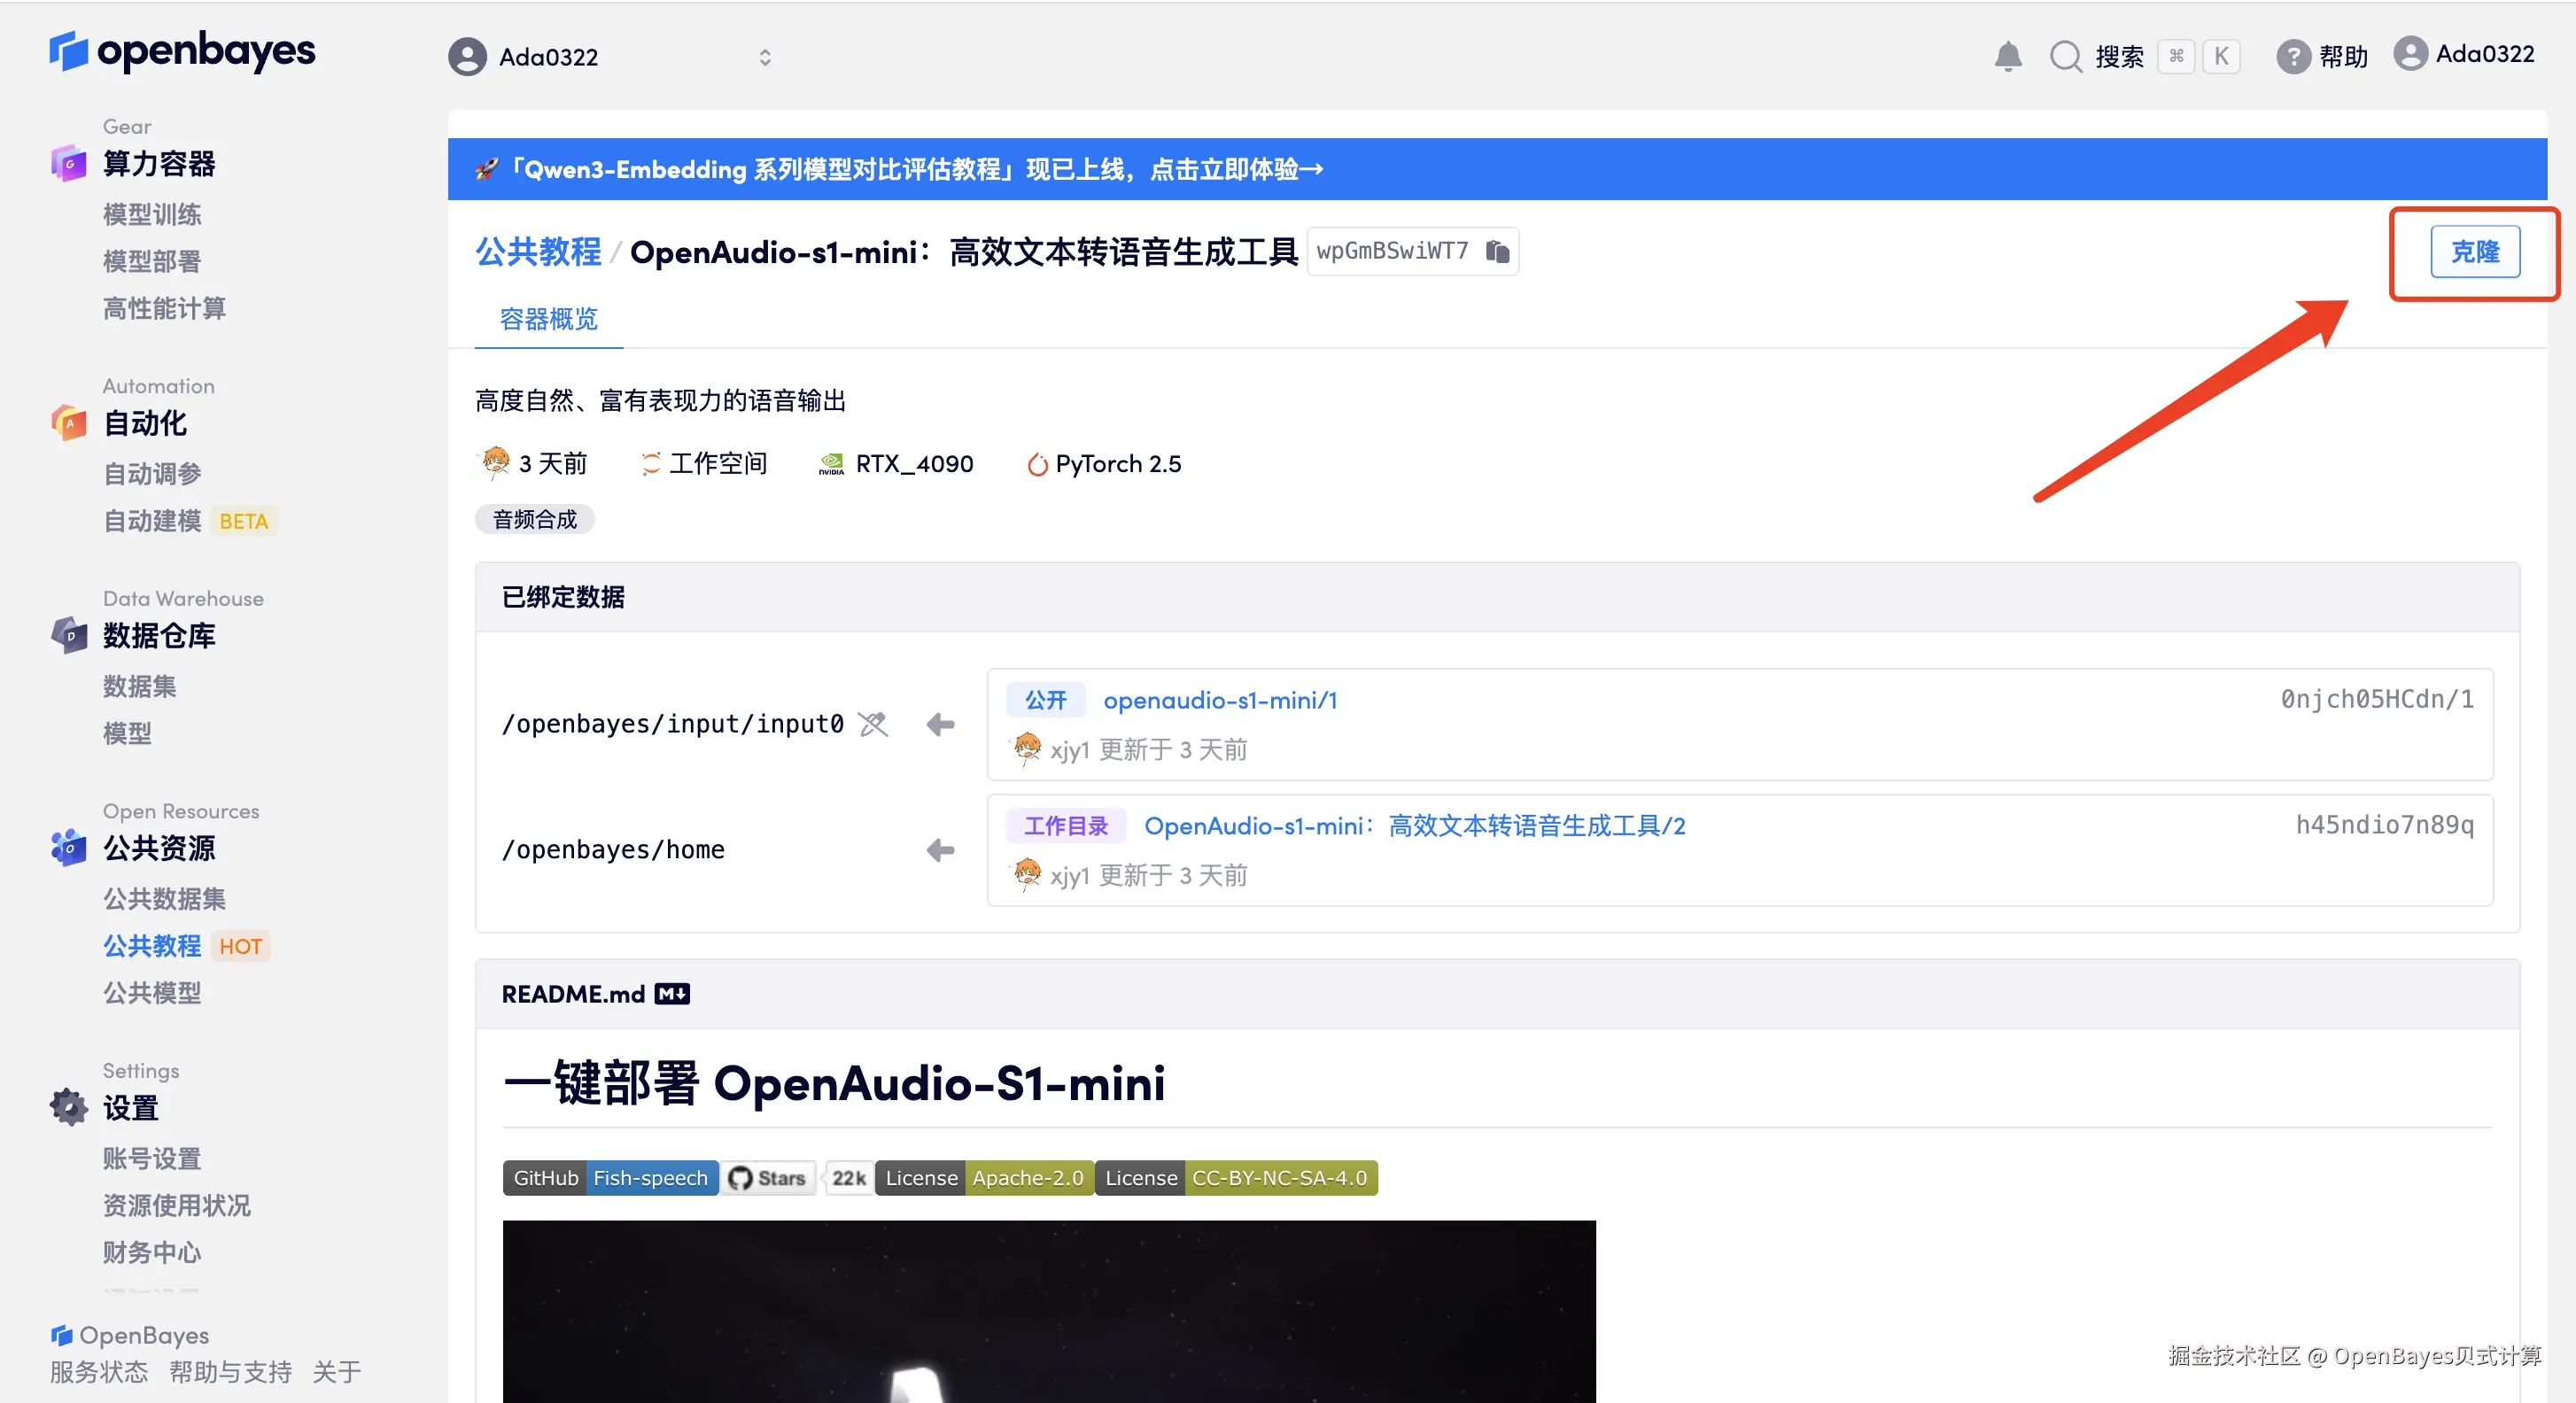
Task: Click the 克隆 clone button
Action: 2475,251
